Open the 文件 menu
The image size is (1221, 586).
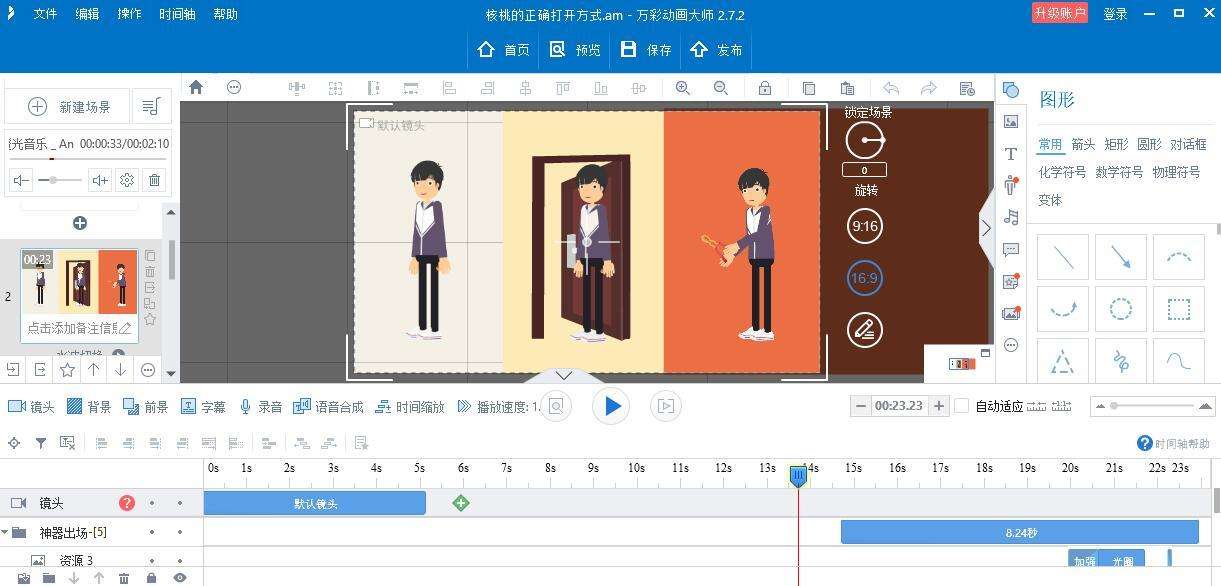pyautogui.click(x=45, y=14)
